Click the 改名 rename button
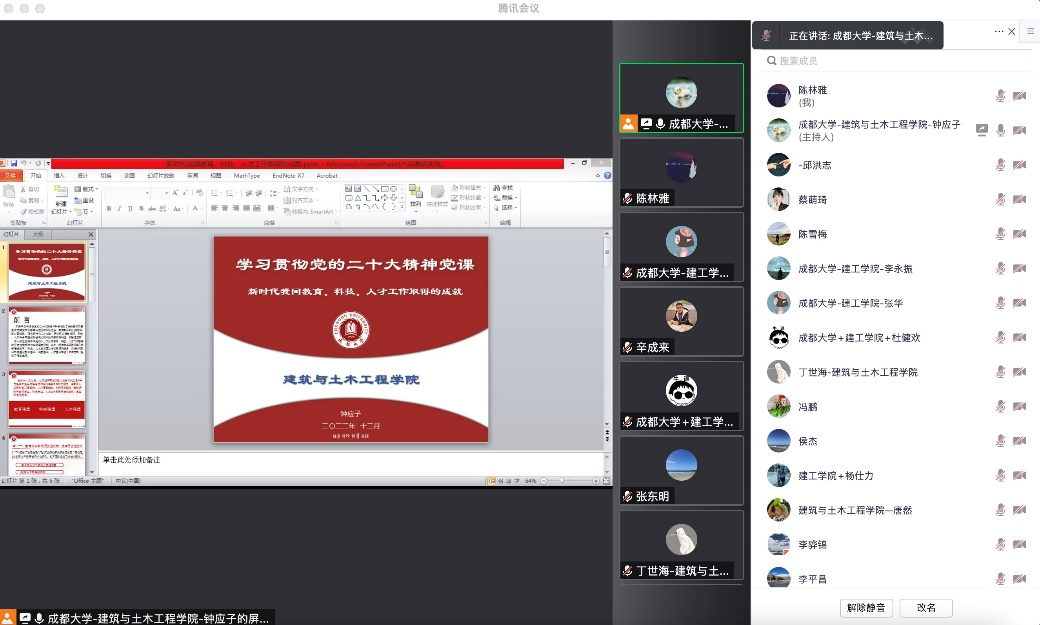The height and width of the screenshot is (625, 1040). pyautogui.click(x=925, y=608)
